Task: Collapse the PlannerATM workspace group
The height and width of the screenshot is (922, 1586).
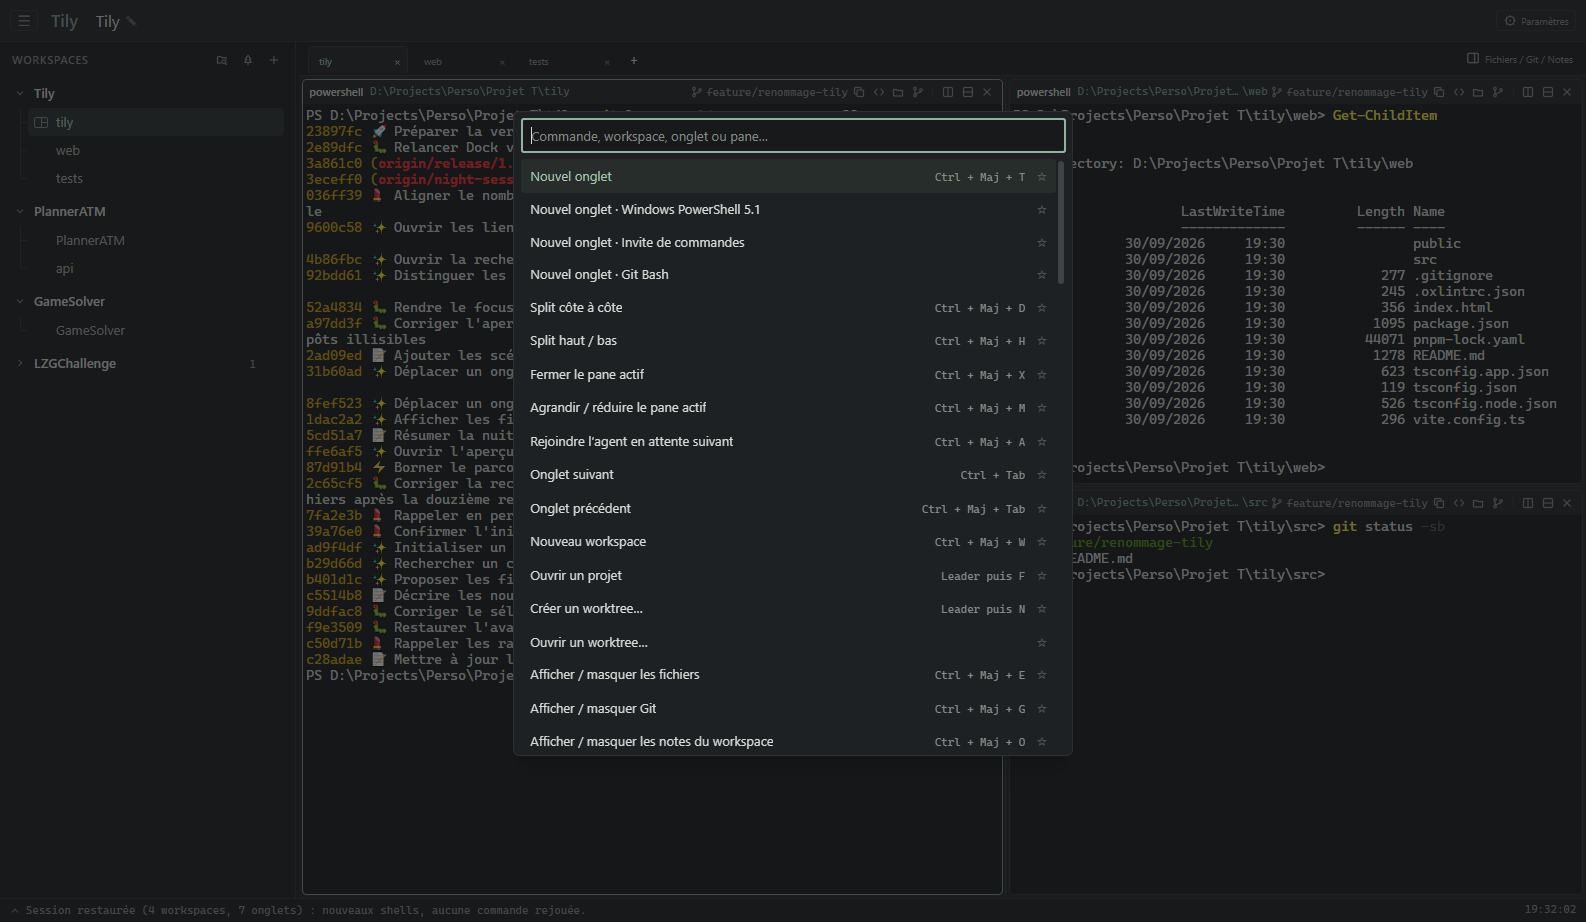Action: point(20,212)
